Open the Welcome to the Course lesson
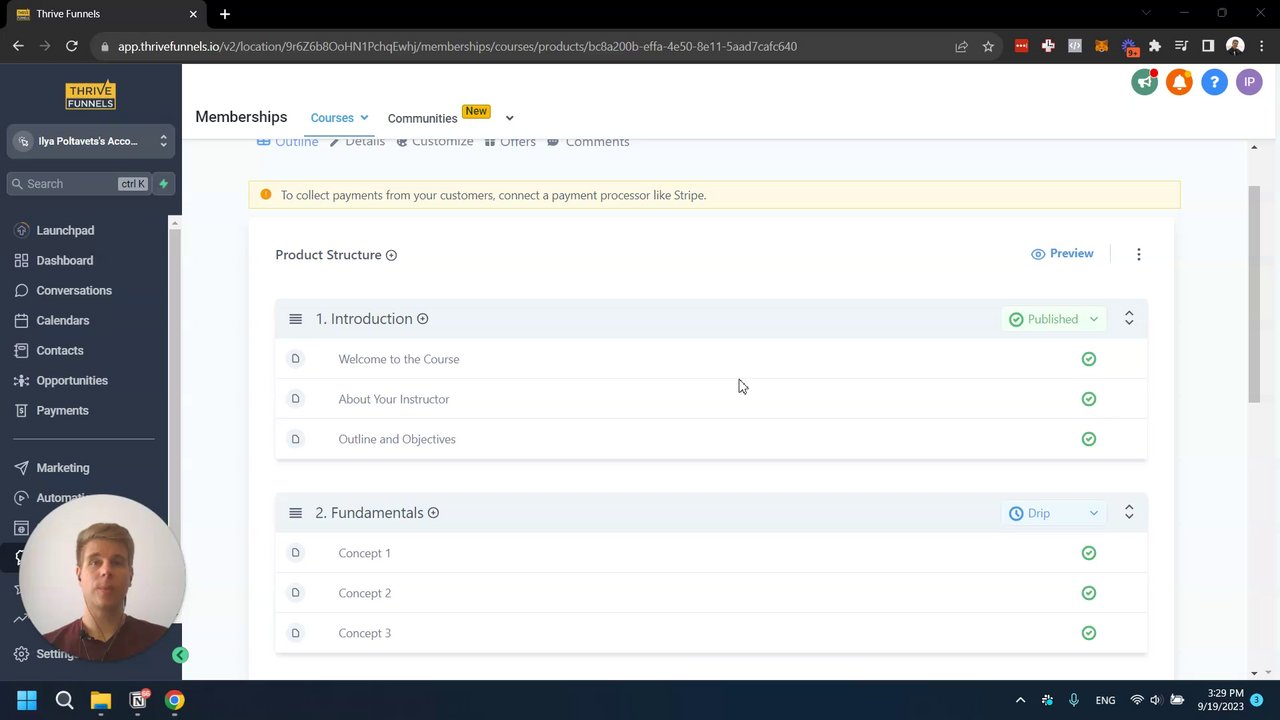The width and height of the screenshot is (1280, 720). (x=399, y=359)
